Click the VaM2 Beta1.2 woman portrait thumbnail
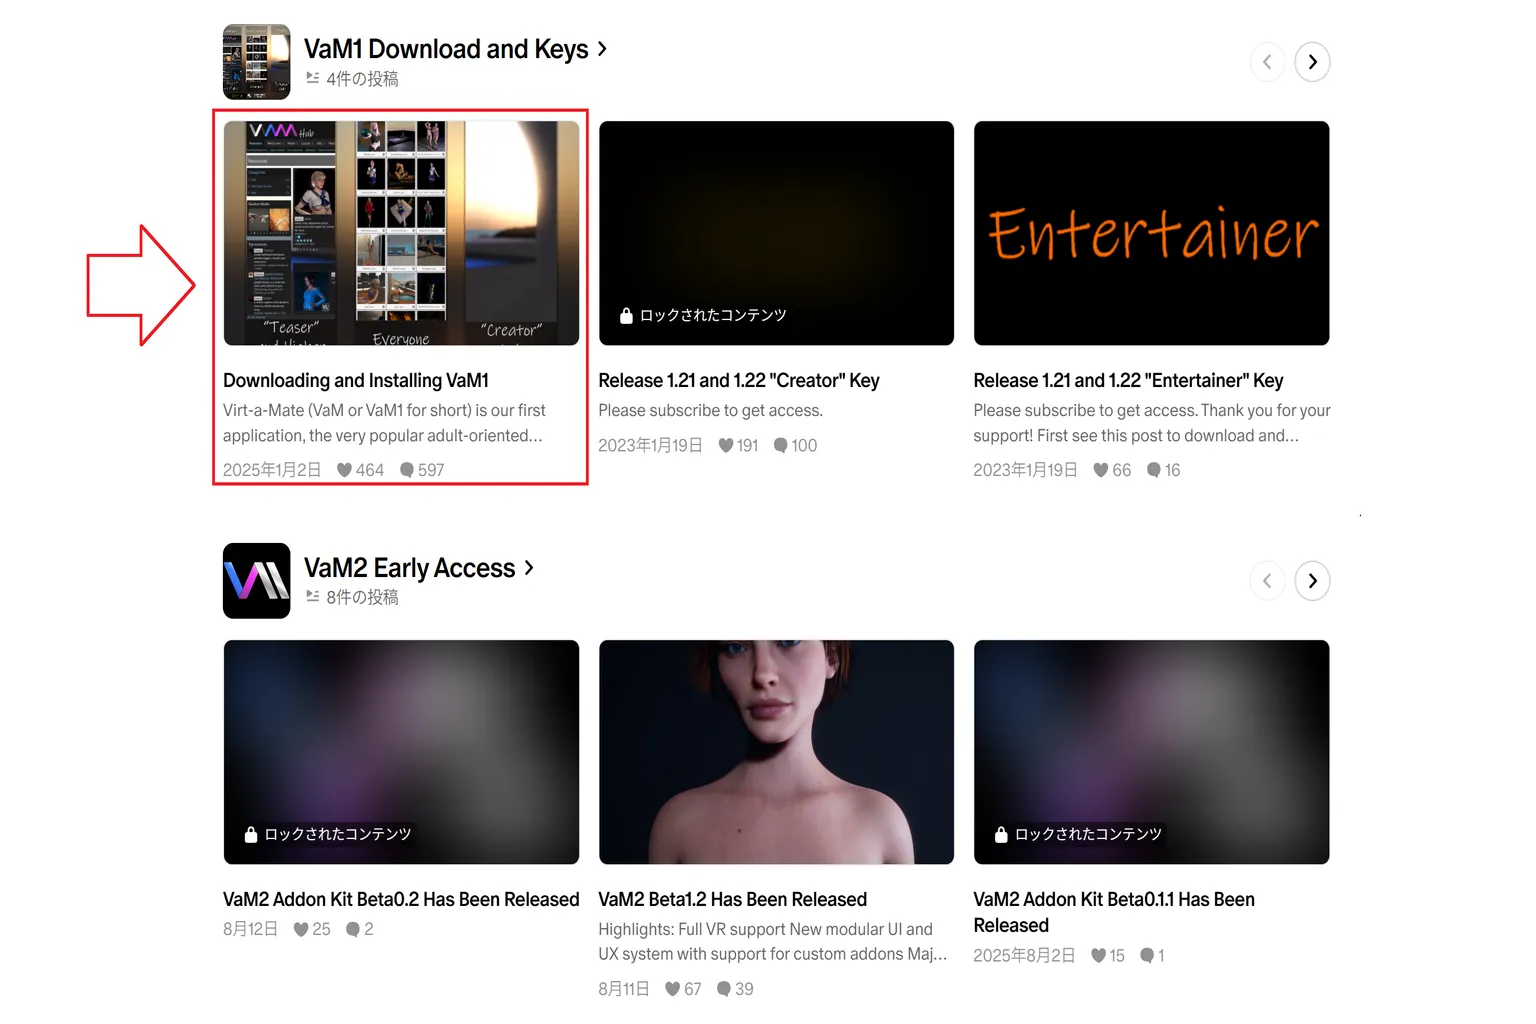 (776, 752)
